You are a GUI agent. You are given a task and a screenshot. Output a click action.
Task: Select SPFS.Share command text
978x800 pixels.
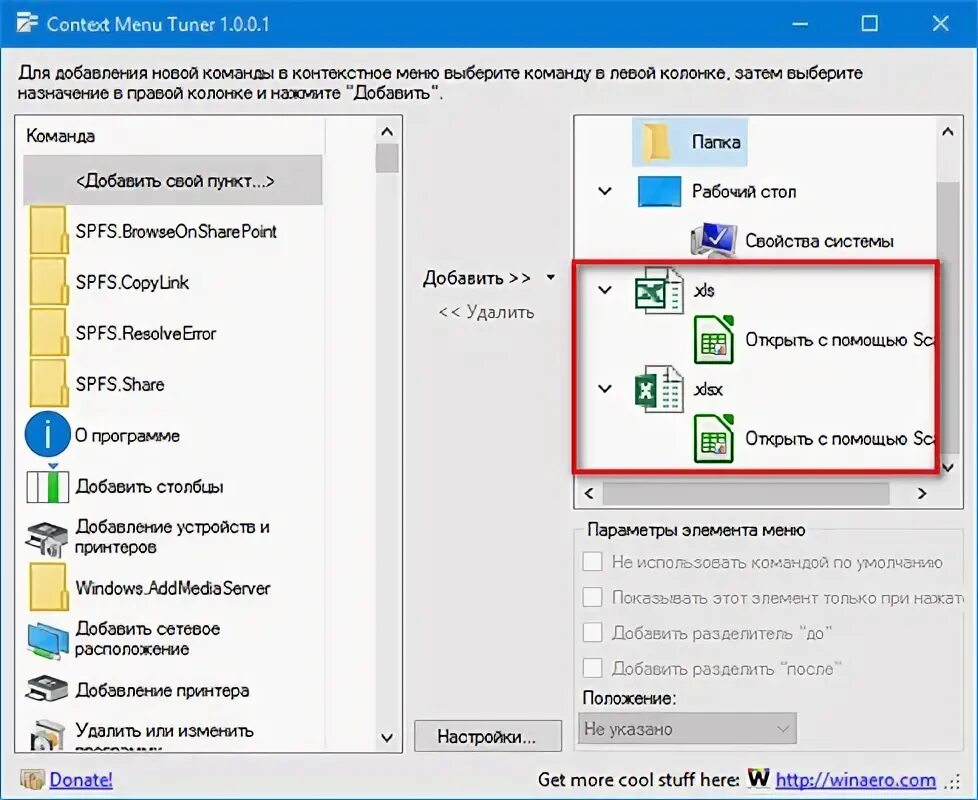(x=120, y=384)
